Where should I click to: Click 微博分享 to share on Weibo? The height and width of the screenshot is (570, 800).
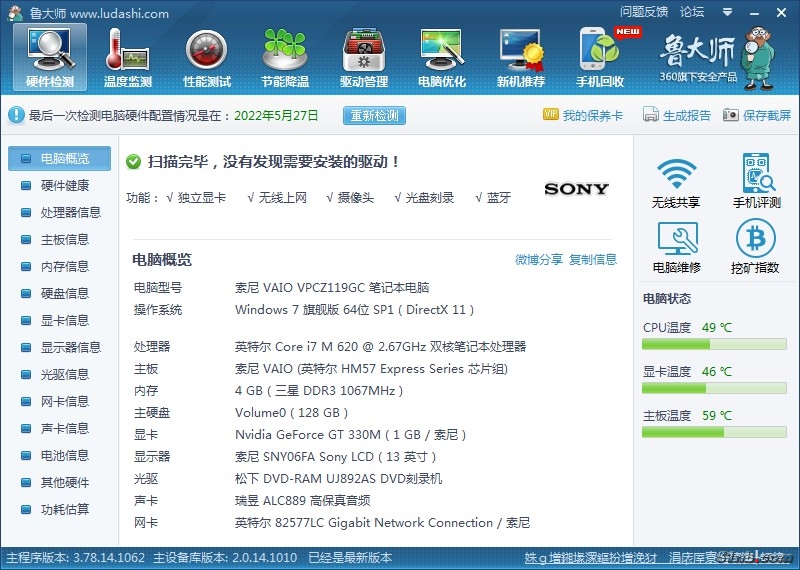click(539, 259)
